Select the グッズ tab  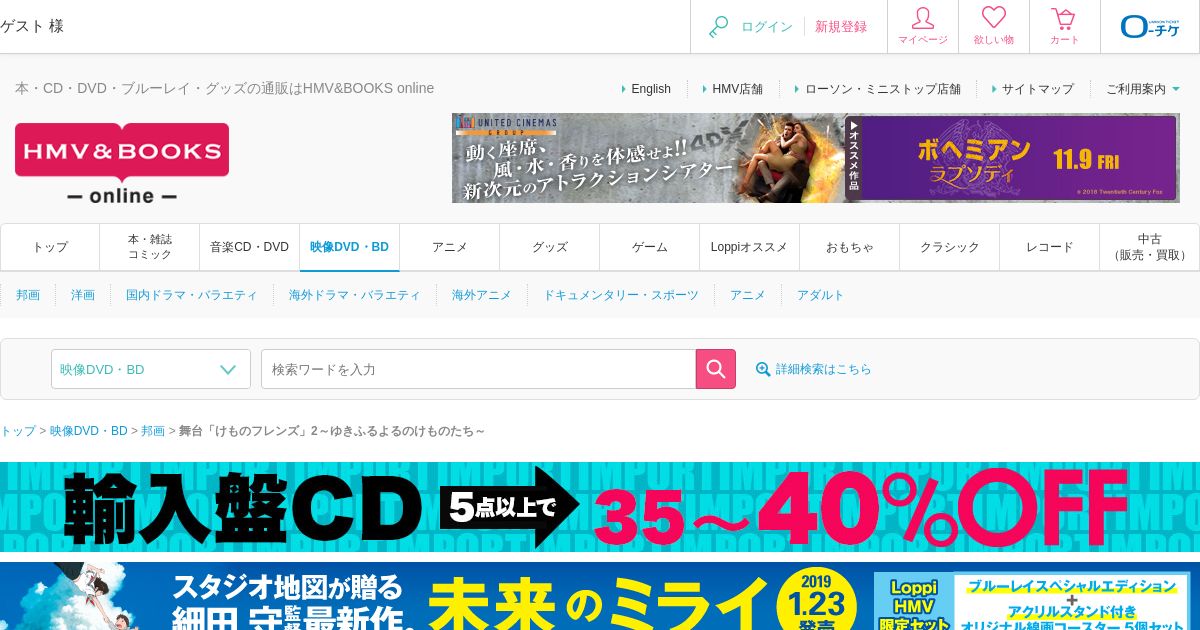click(550, 247)
